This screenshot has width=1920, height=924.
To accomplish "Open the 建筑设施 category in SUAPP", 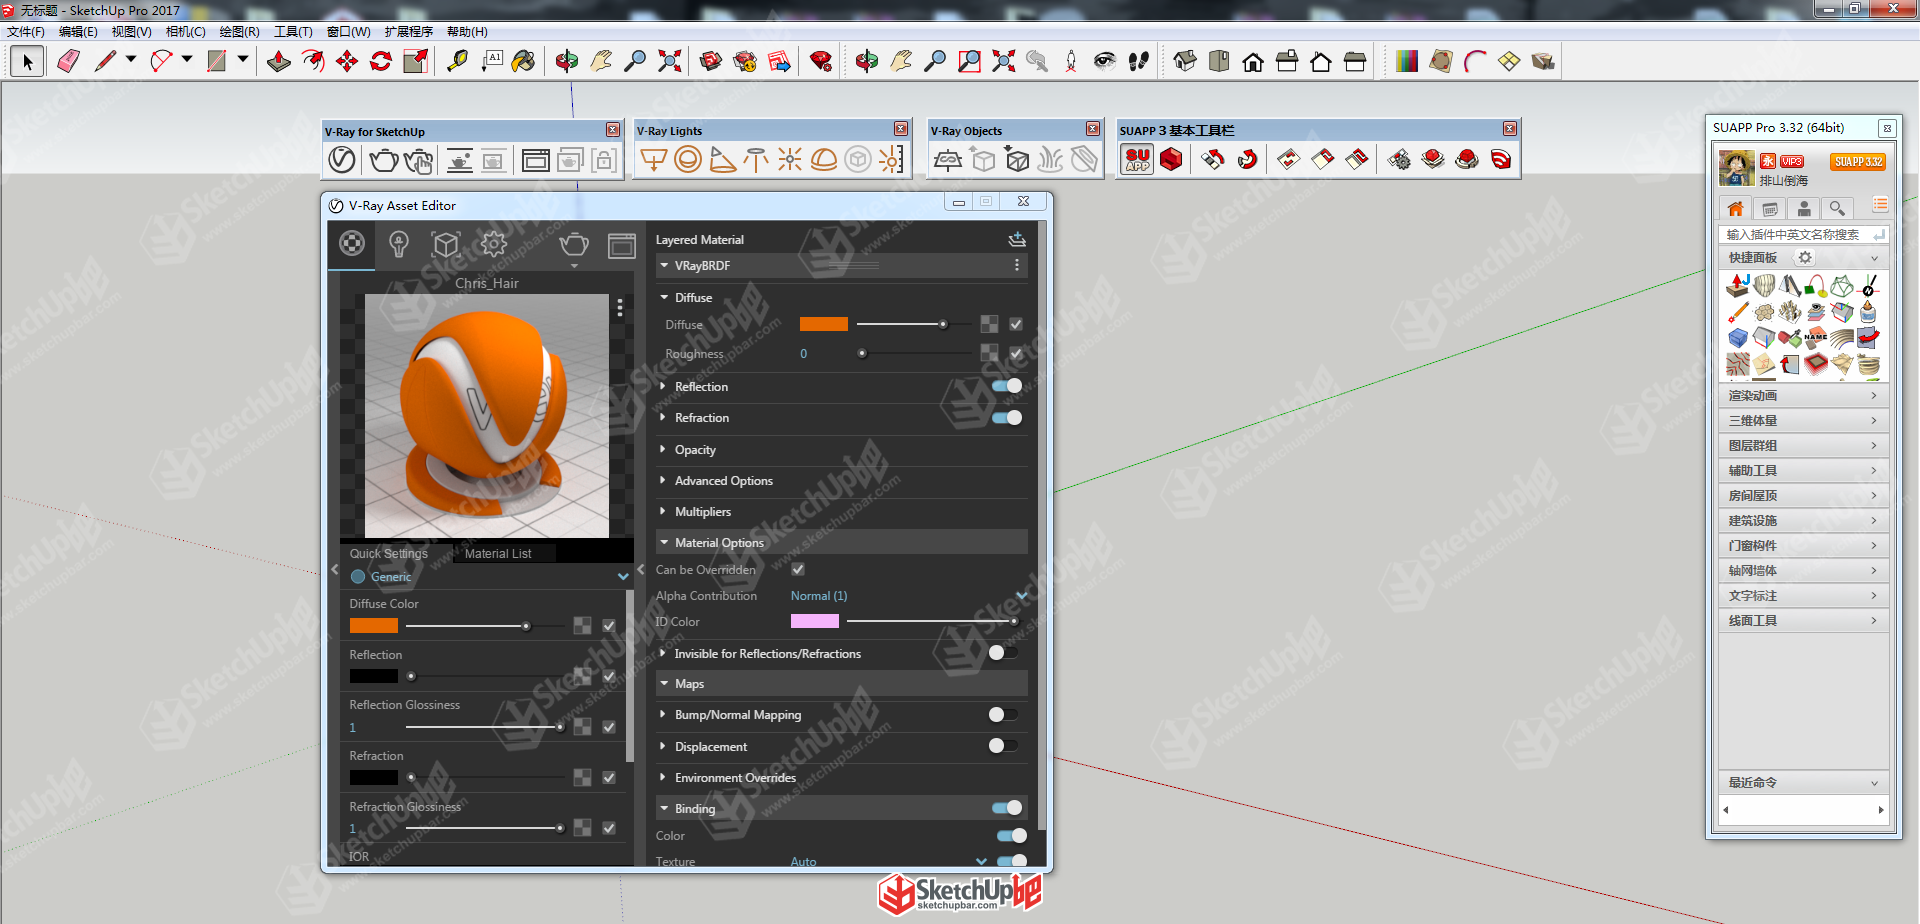I will click(x=1803, y=521).
